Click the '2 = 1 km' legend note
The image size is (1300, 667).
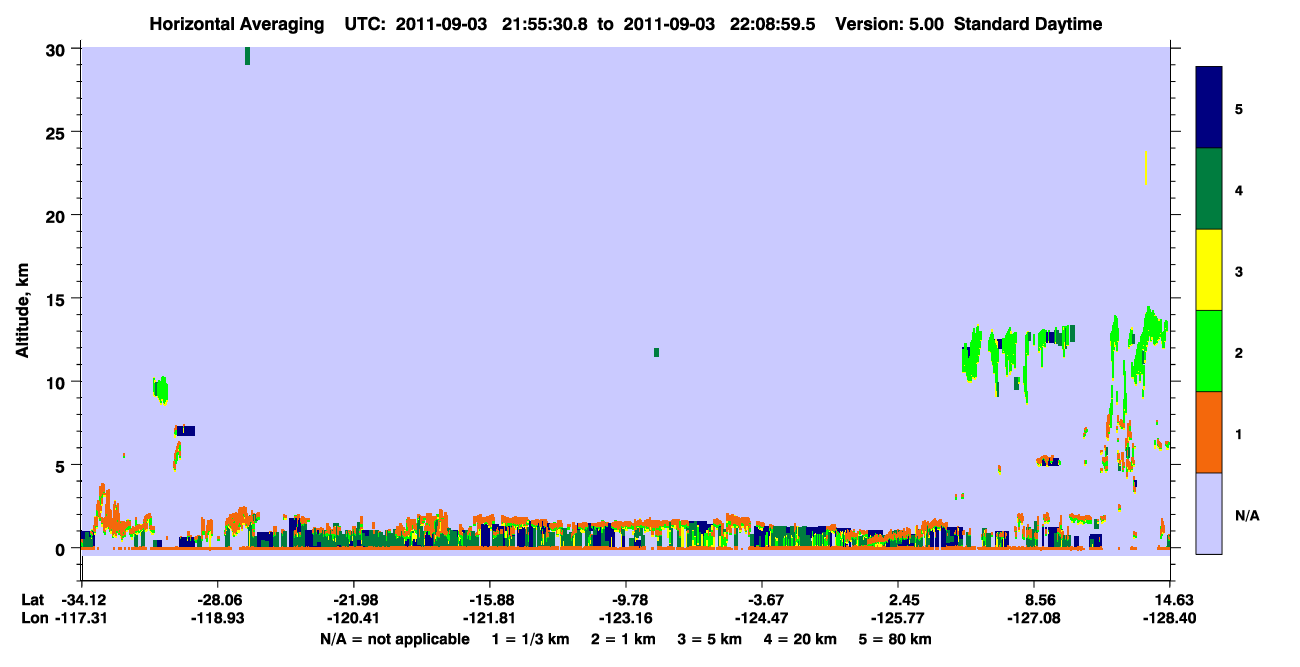coord(623,639)
